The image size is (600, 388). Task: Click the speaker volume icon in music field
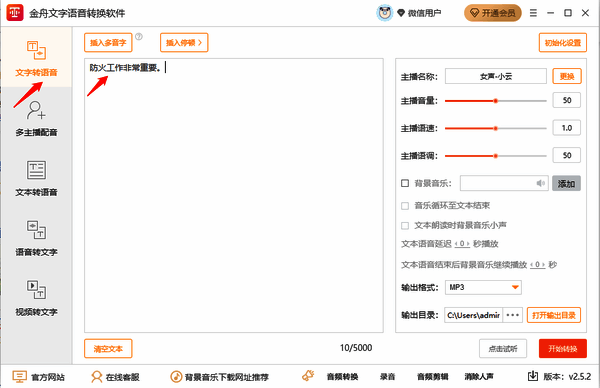(x=540, y=183)
